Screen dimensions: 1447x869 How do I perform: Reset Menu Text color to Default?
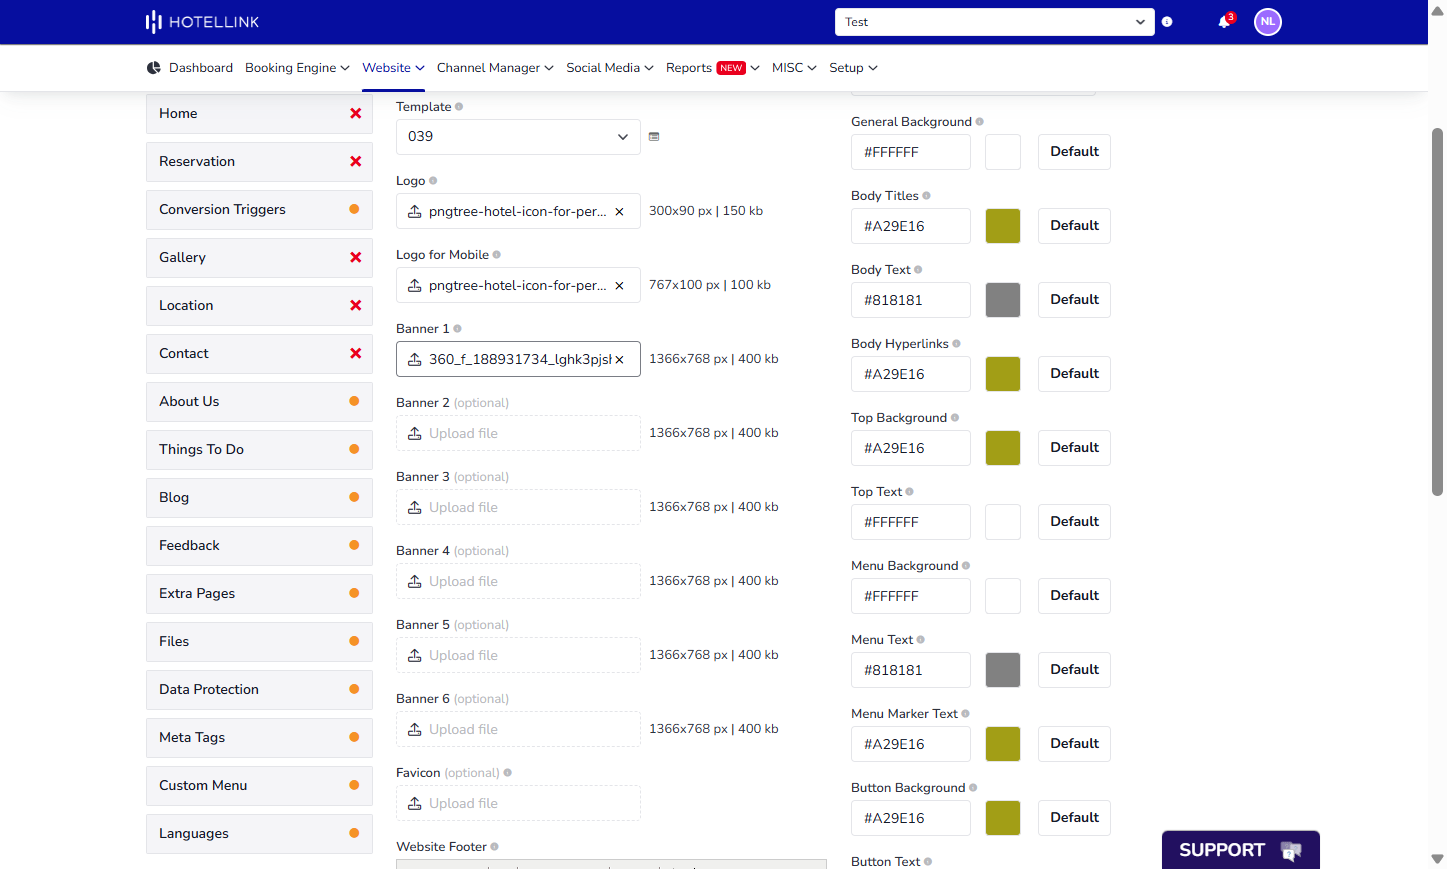coord(1074,670)
